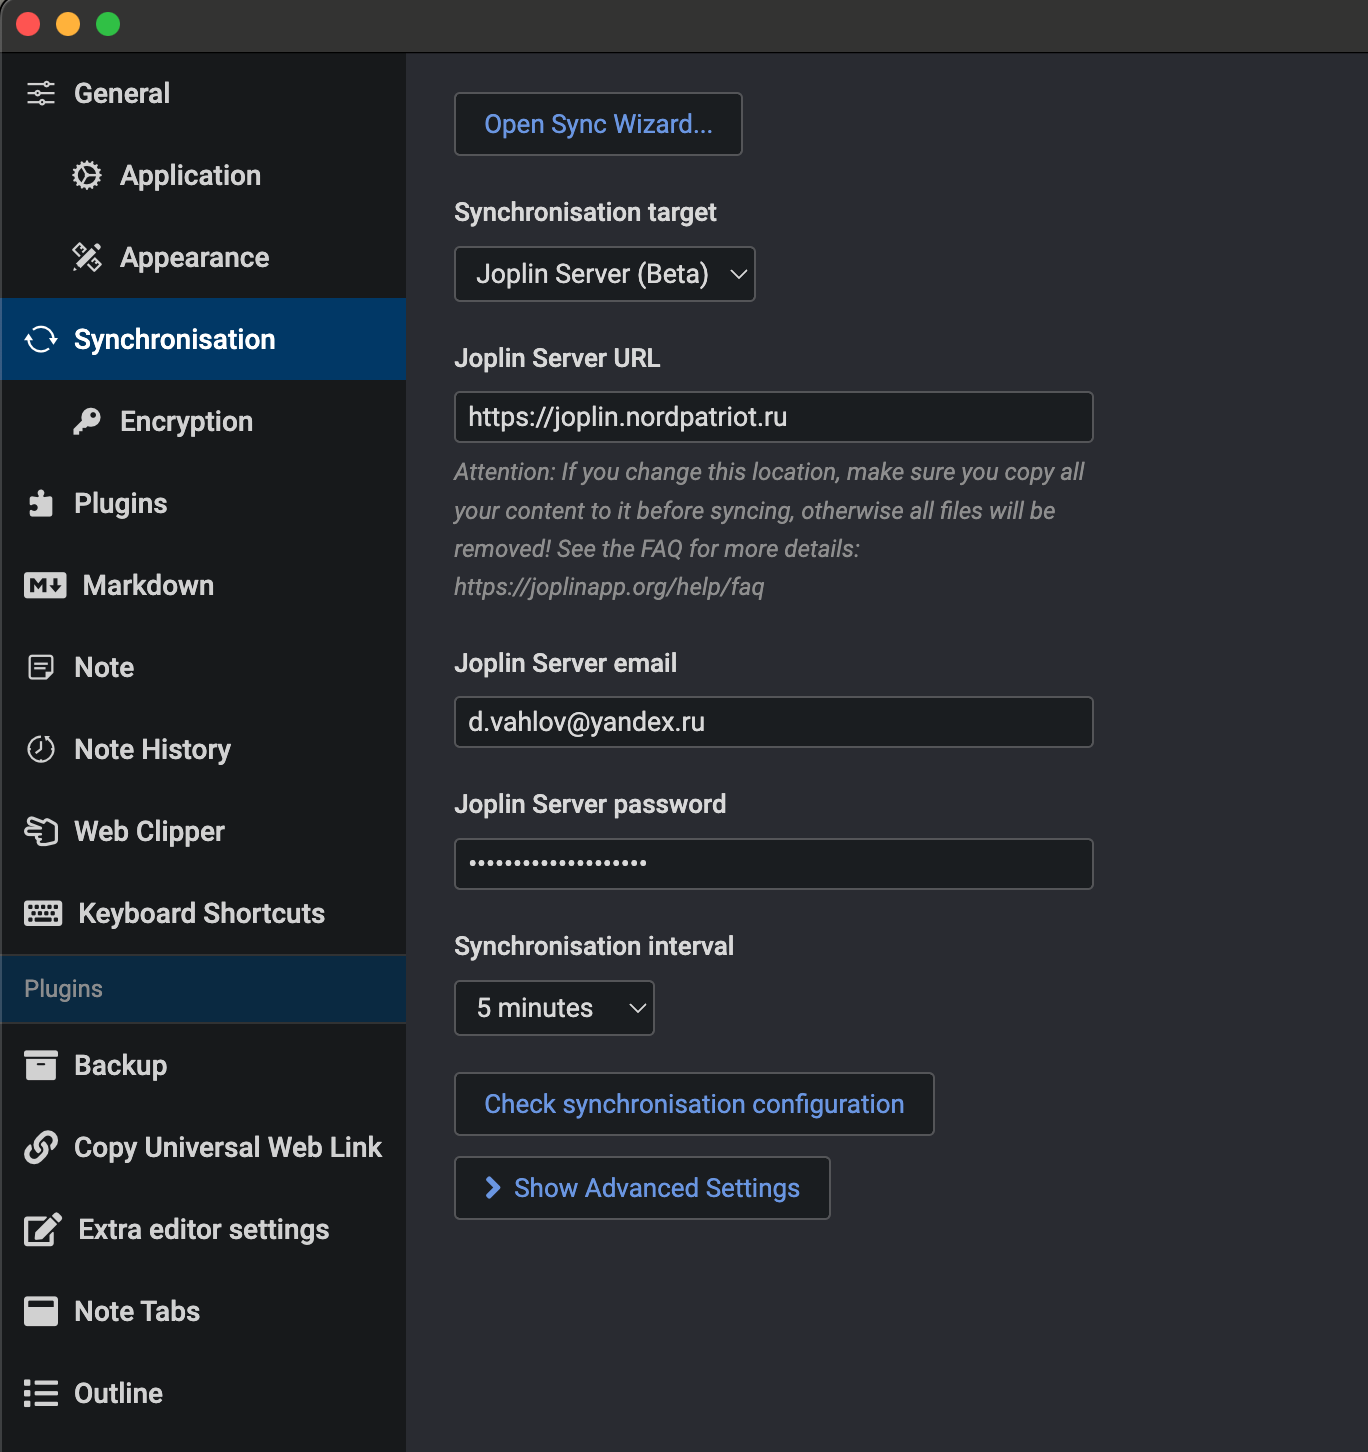Click the joplinapp.org/help/faq URL text
This screenshot has width=1368, height=1452.
609,587
